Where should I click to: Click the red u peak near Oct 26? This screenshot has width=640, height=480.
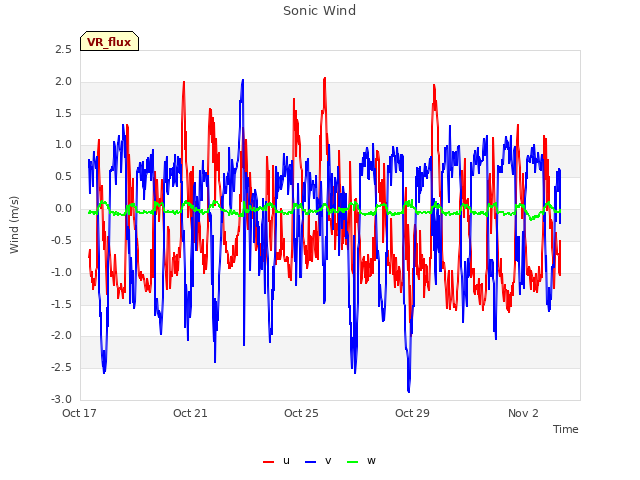pos(325,78)
